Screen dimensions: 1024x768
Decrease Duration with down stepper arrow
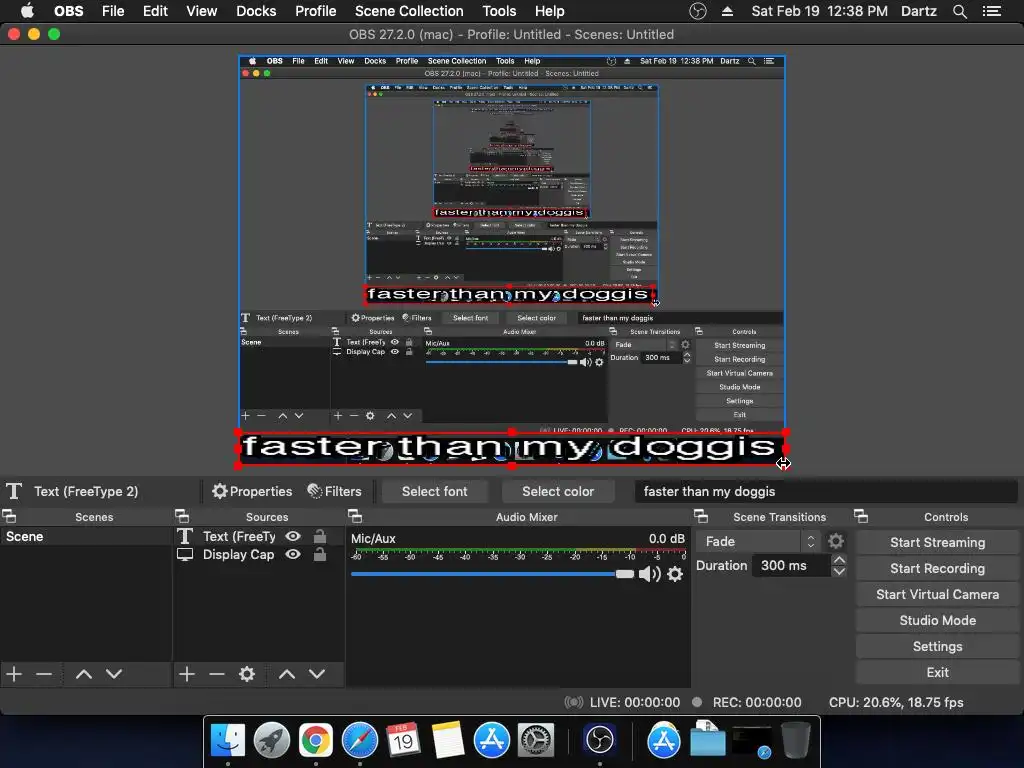click(x=839, y=571)
